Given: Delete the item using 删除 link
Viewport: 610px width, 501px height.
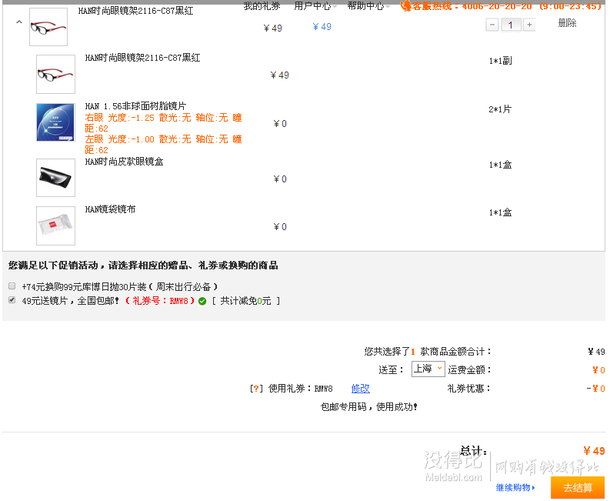Looking at the screenshot, I should click(x=567, y=23).
